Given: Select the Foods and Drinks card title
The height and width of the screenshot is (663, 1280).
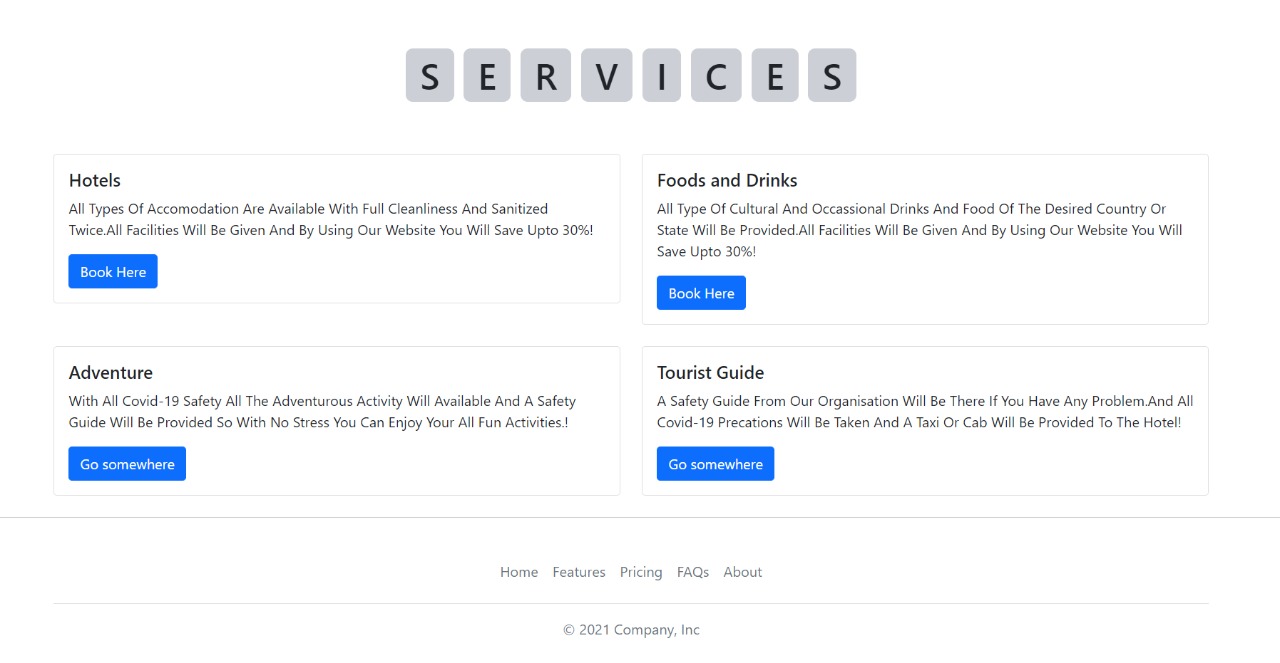Looking at the screenshot, I should [727, 180].
